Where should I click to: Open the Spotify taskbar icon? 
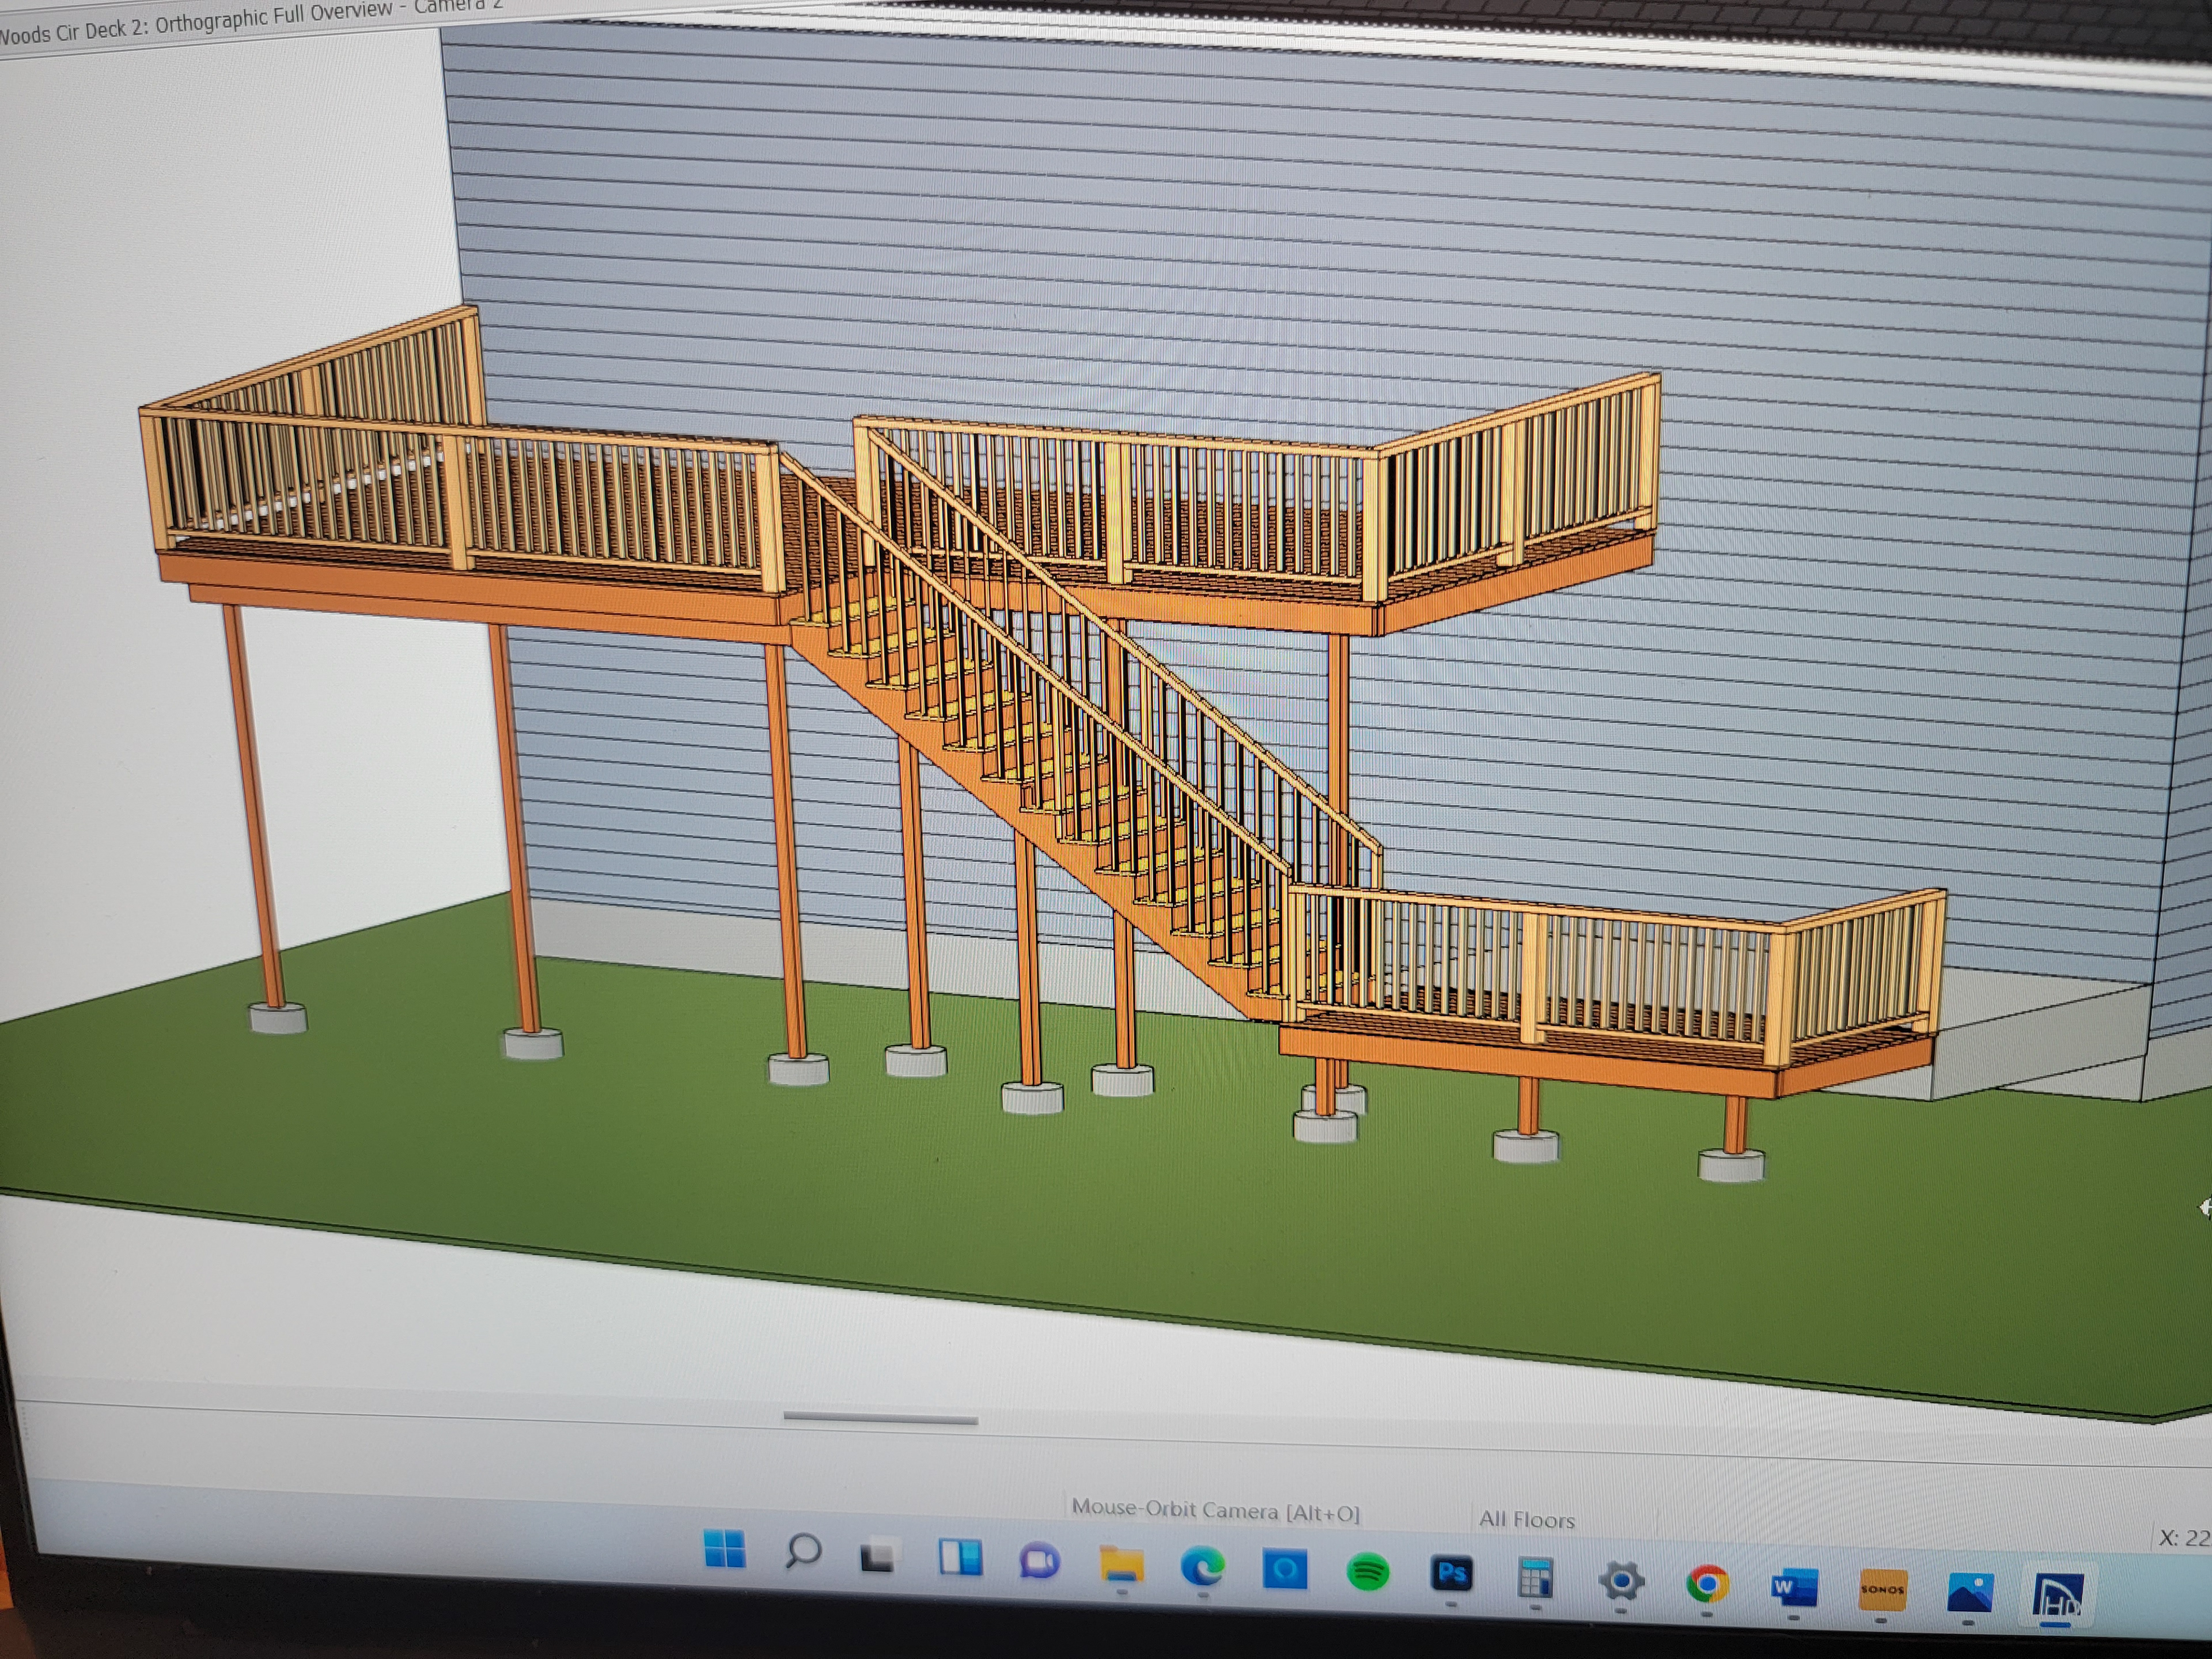pos(1367,1573)
